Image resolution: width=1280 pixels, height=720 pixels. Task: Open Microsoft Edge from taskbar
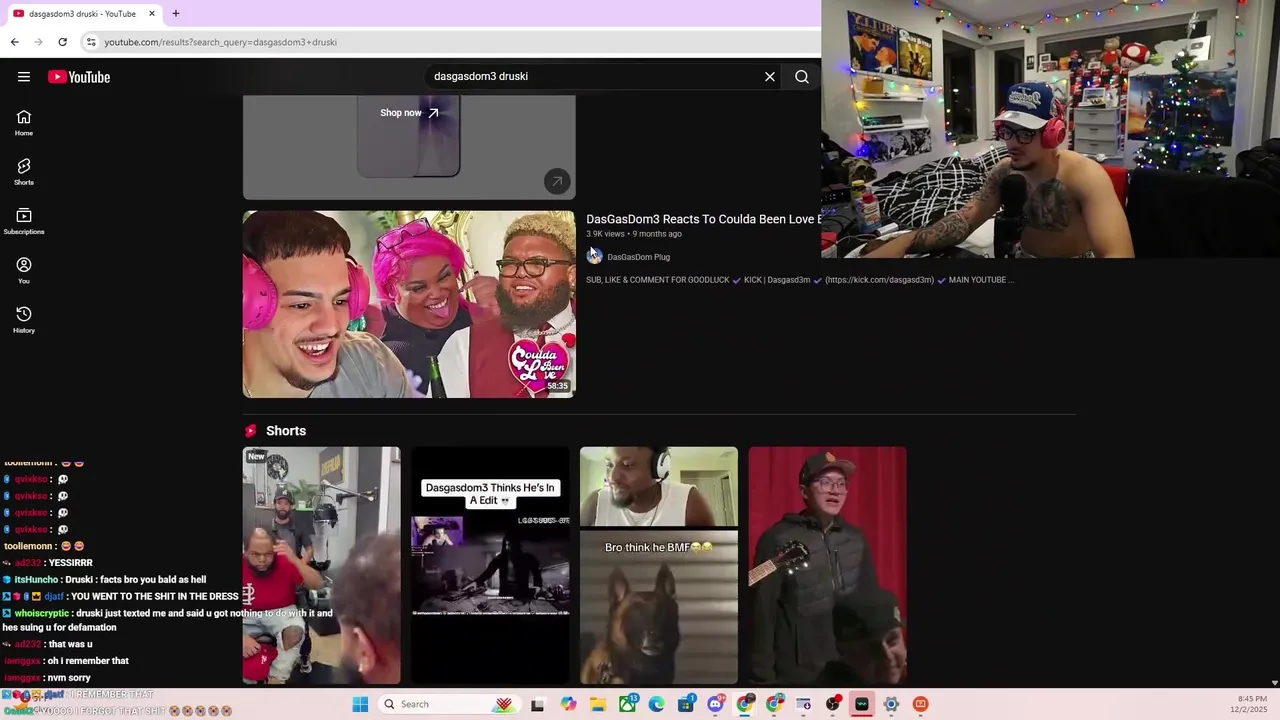pyautogui.click(x=657, y=704)
